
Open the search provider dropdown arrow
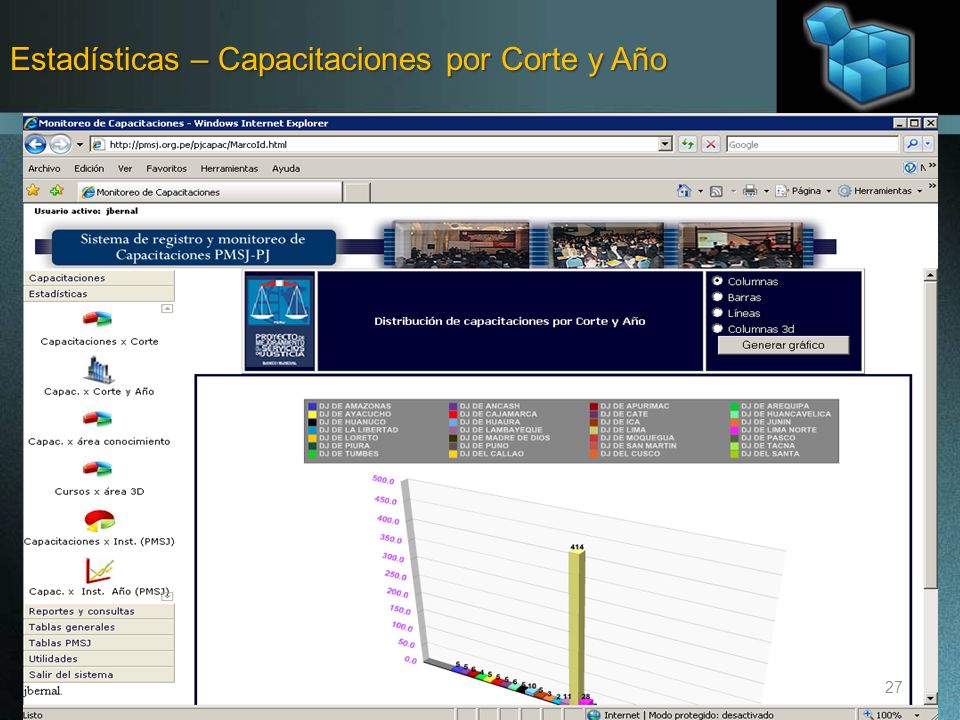click(x=928, y=144)
